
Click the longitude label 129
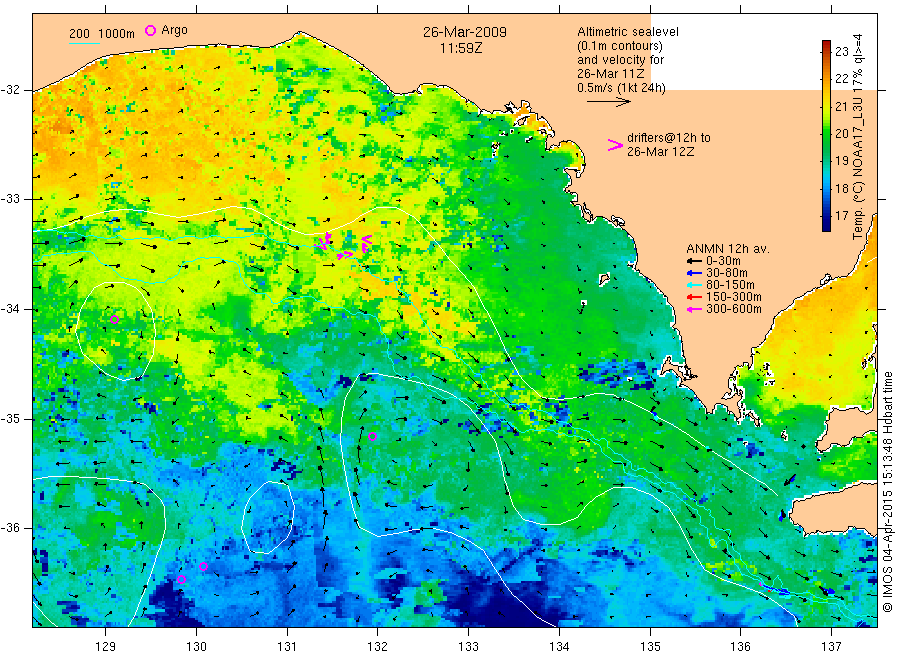106,647
